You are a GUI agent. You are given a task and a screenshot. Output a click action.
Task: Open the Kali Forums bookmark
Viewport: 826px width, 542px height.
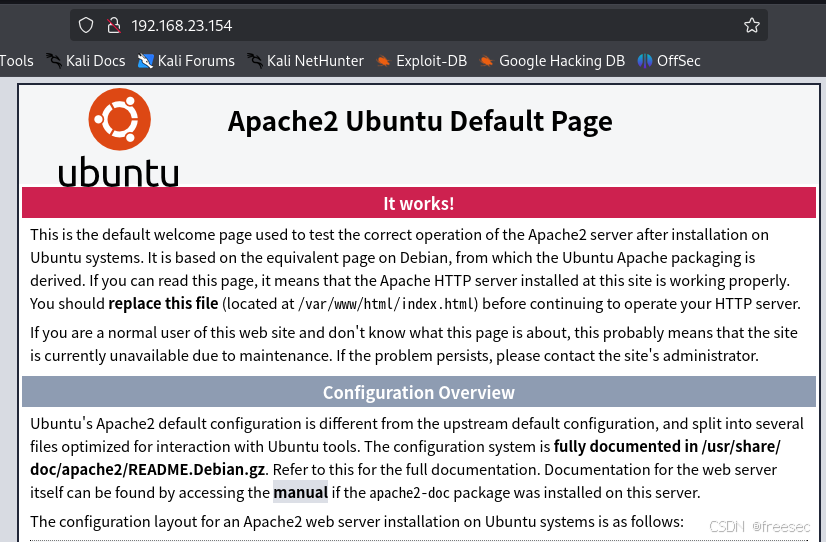point(186,61)
